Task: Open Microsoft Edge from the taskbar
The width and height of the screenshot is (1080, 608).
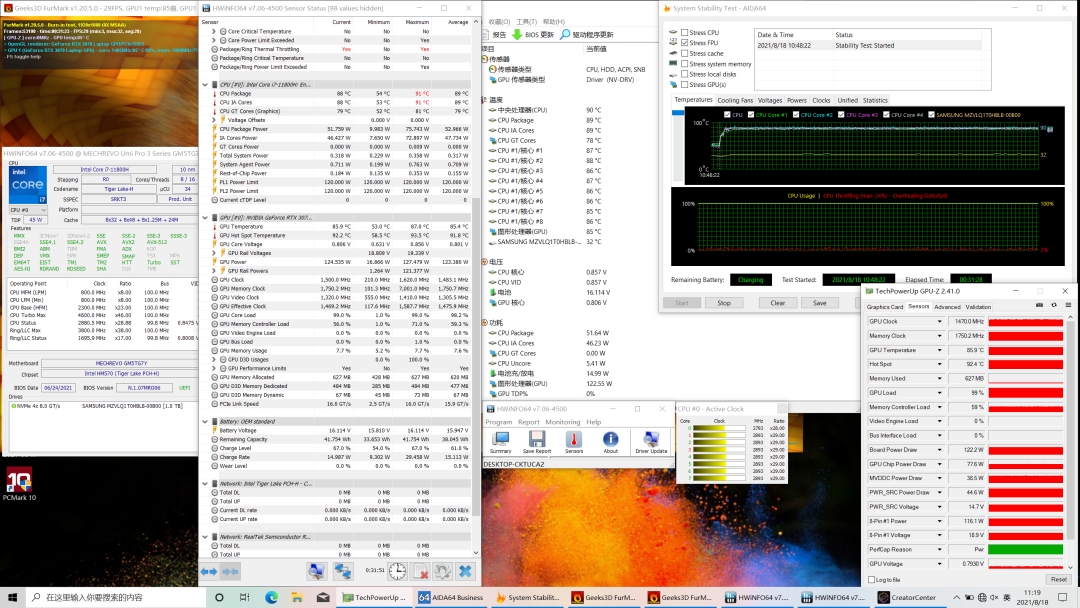Action: click(270, 597)
